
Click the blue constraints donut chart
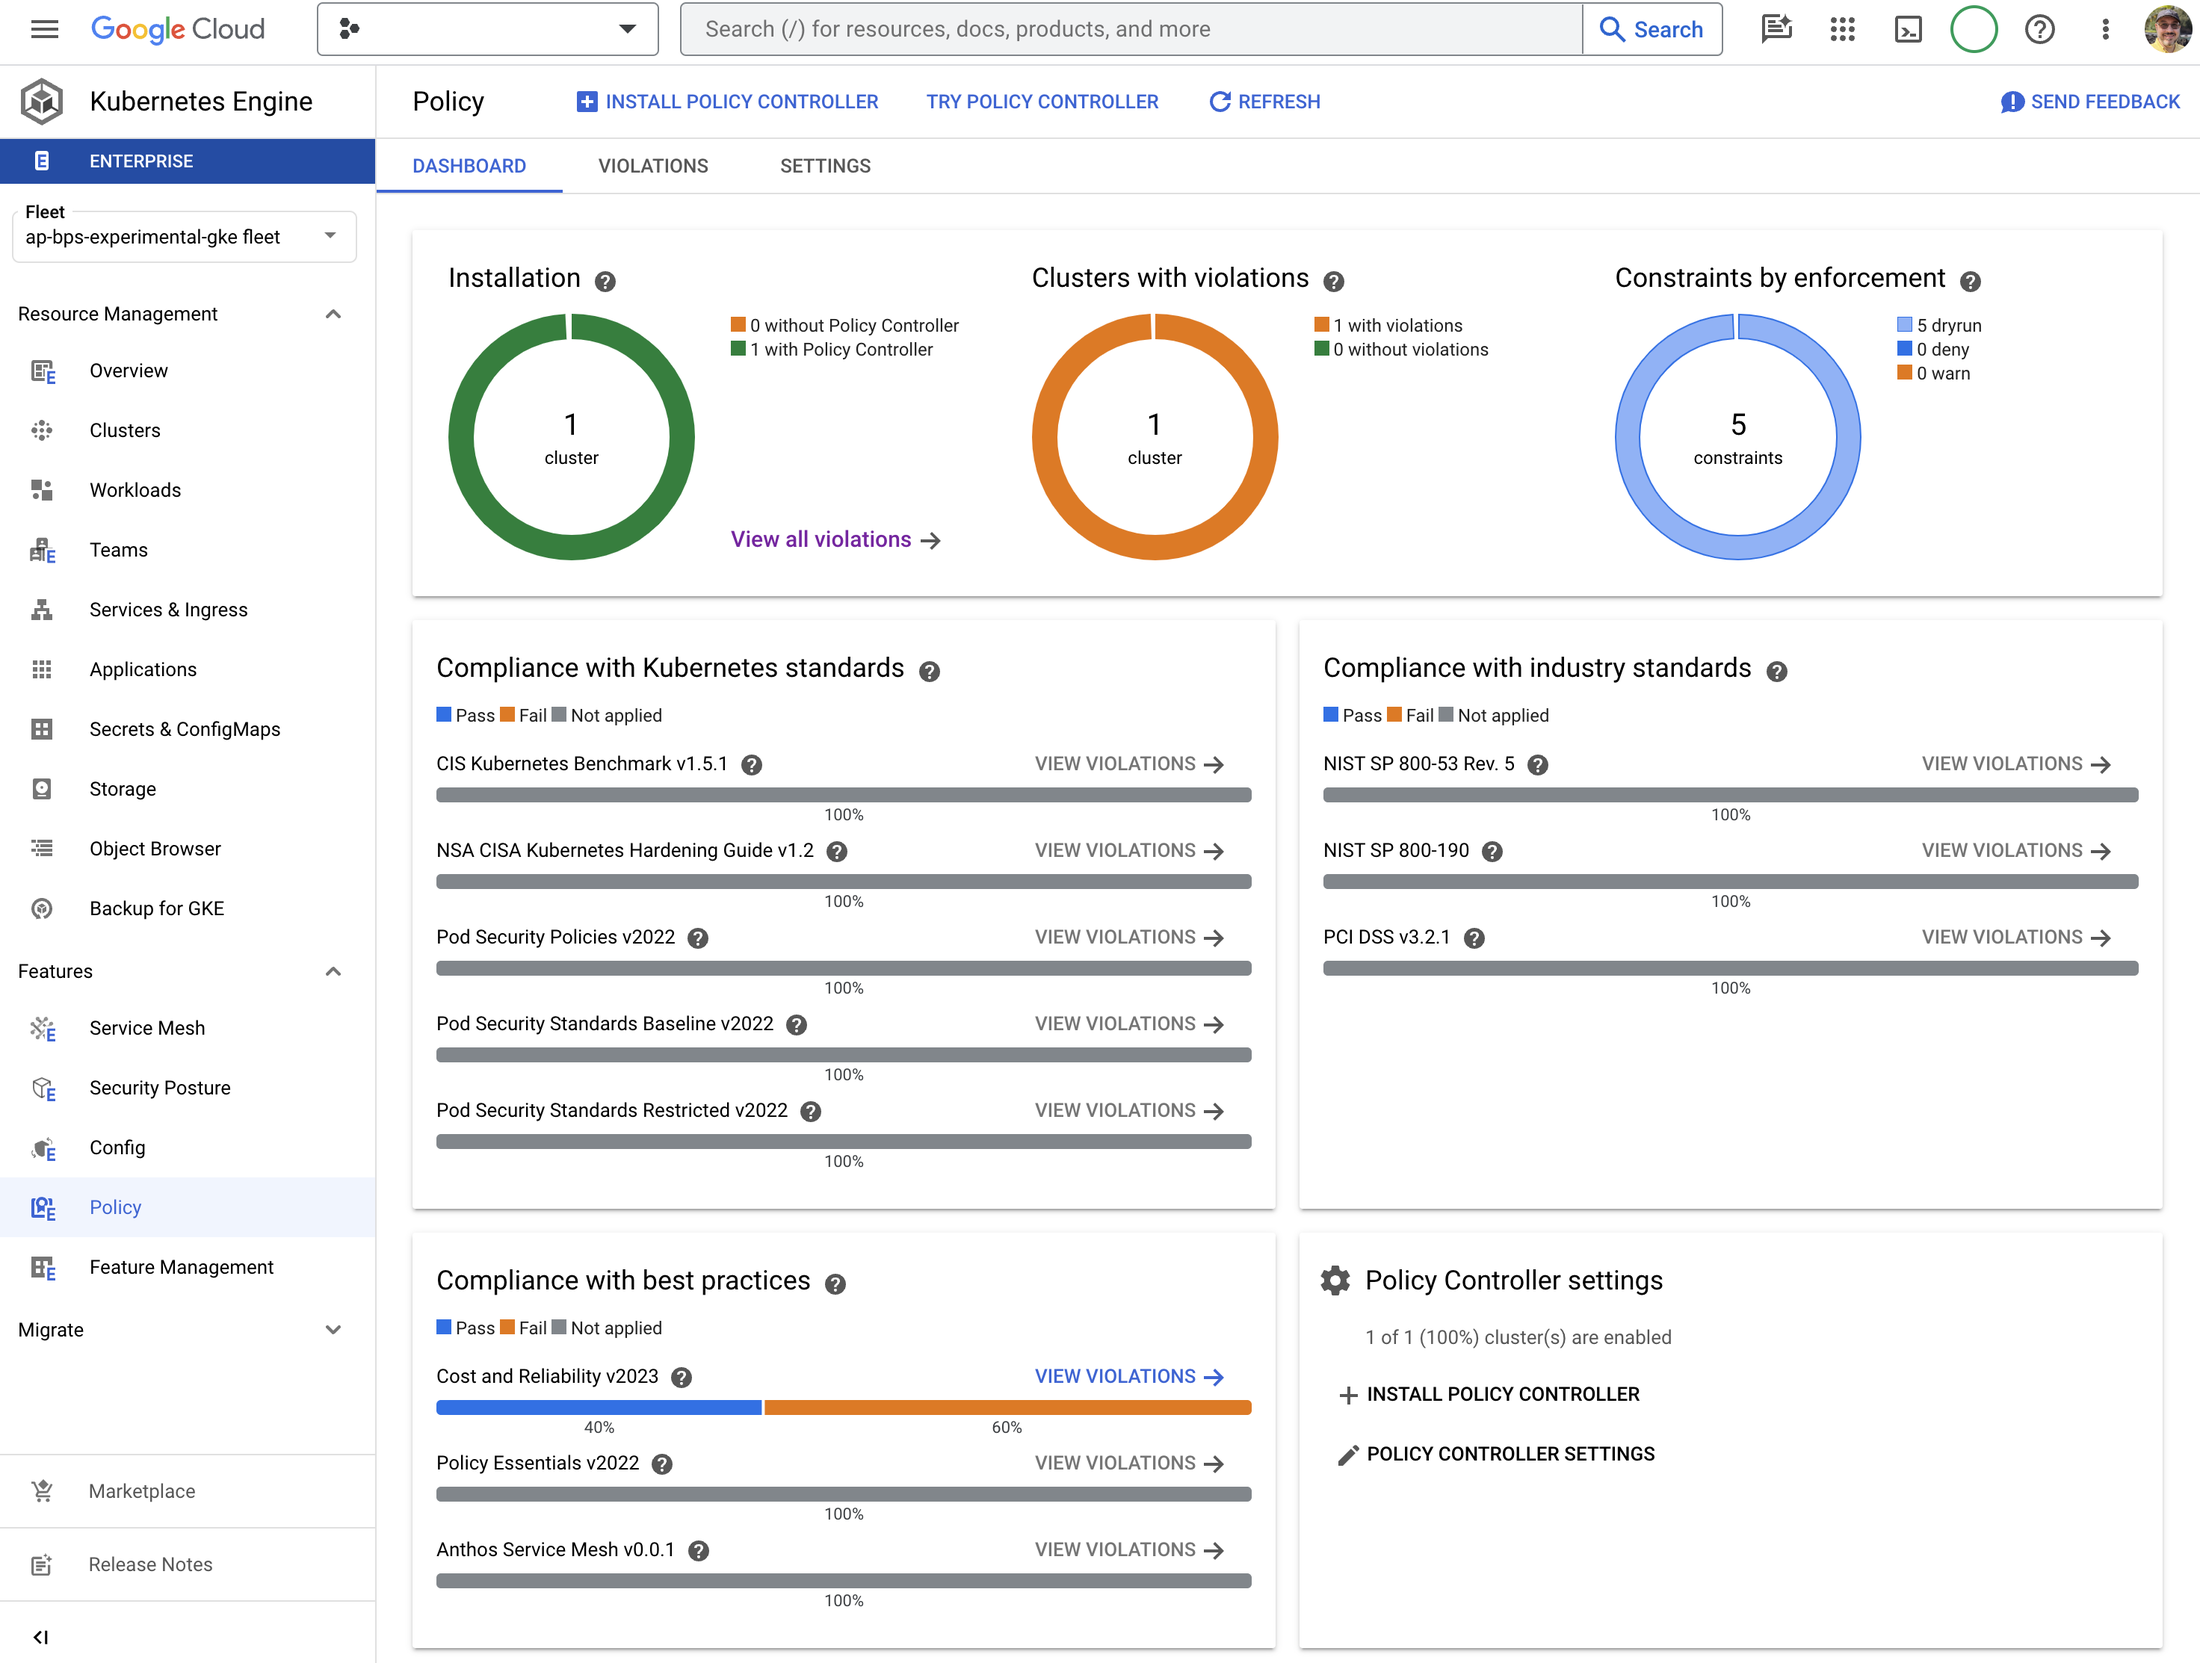click(1738, 437)
